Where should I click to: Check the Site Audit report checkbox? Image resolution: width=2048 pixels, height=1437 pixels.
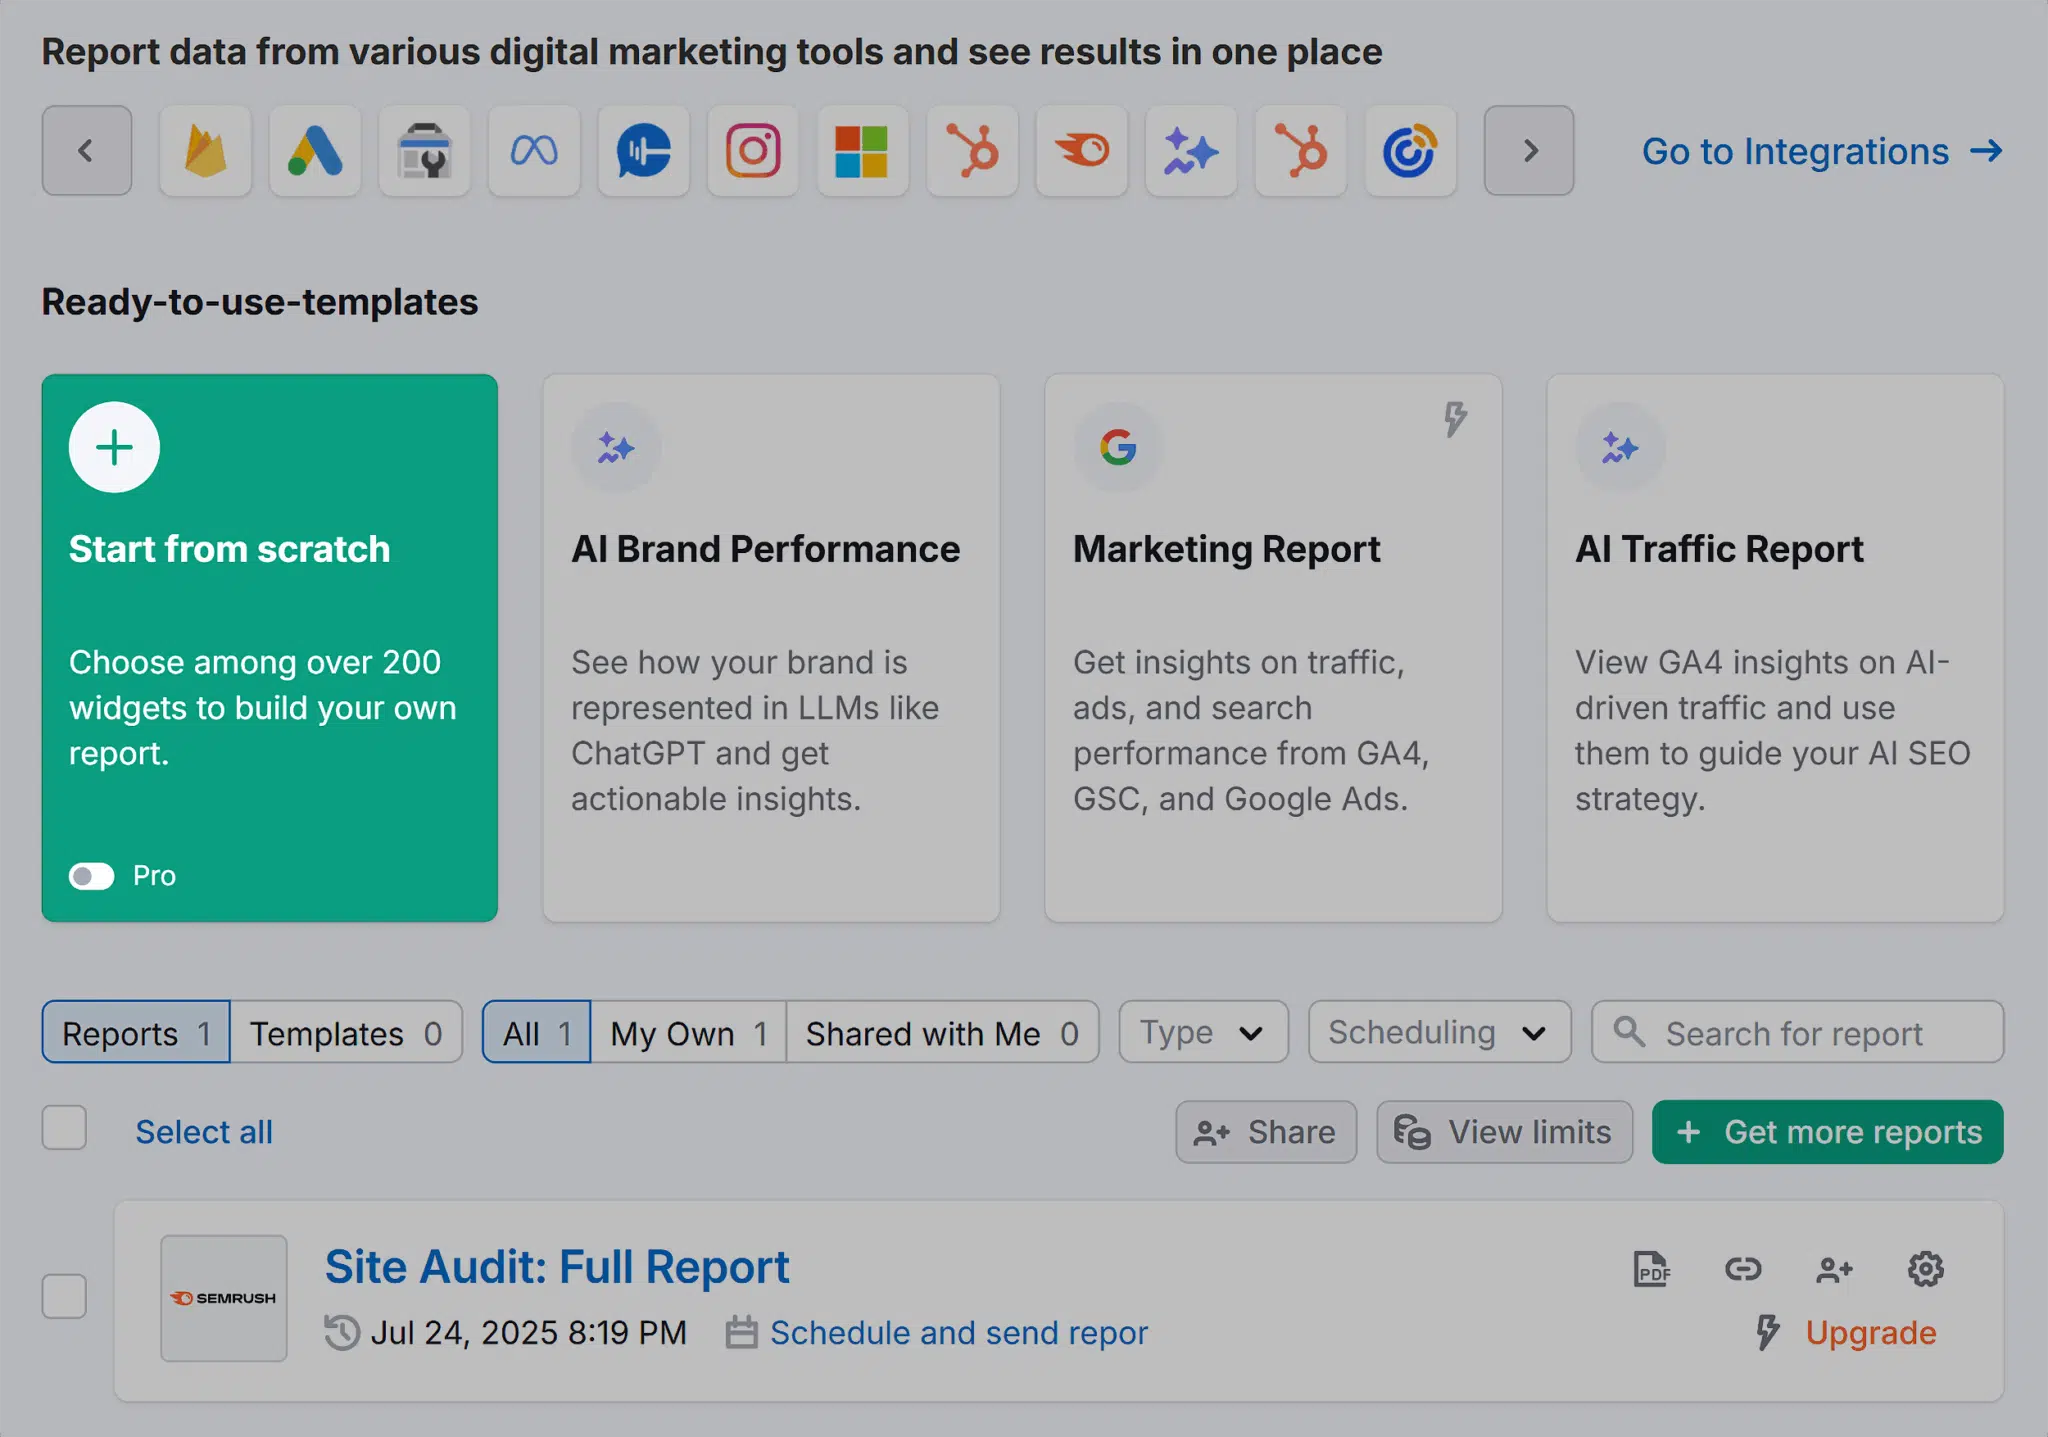64,1296
